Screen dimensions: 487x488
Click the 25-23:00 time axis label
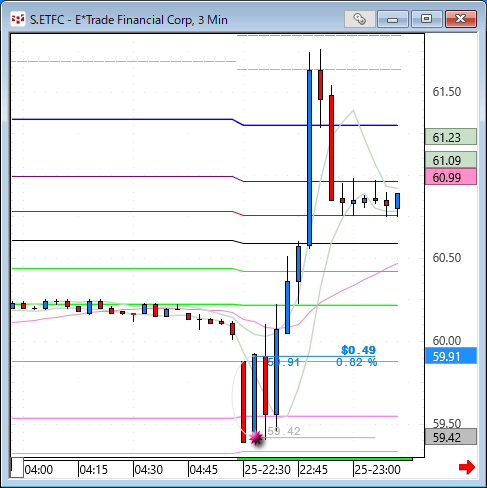click(x=377, y=470)
